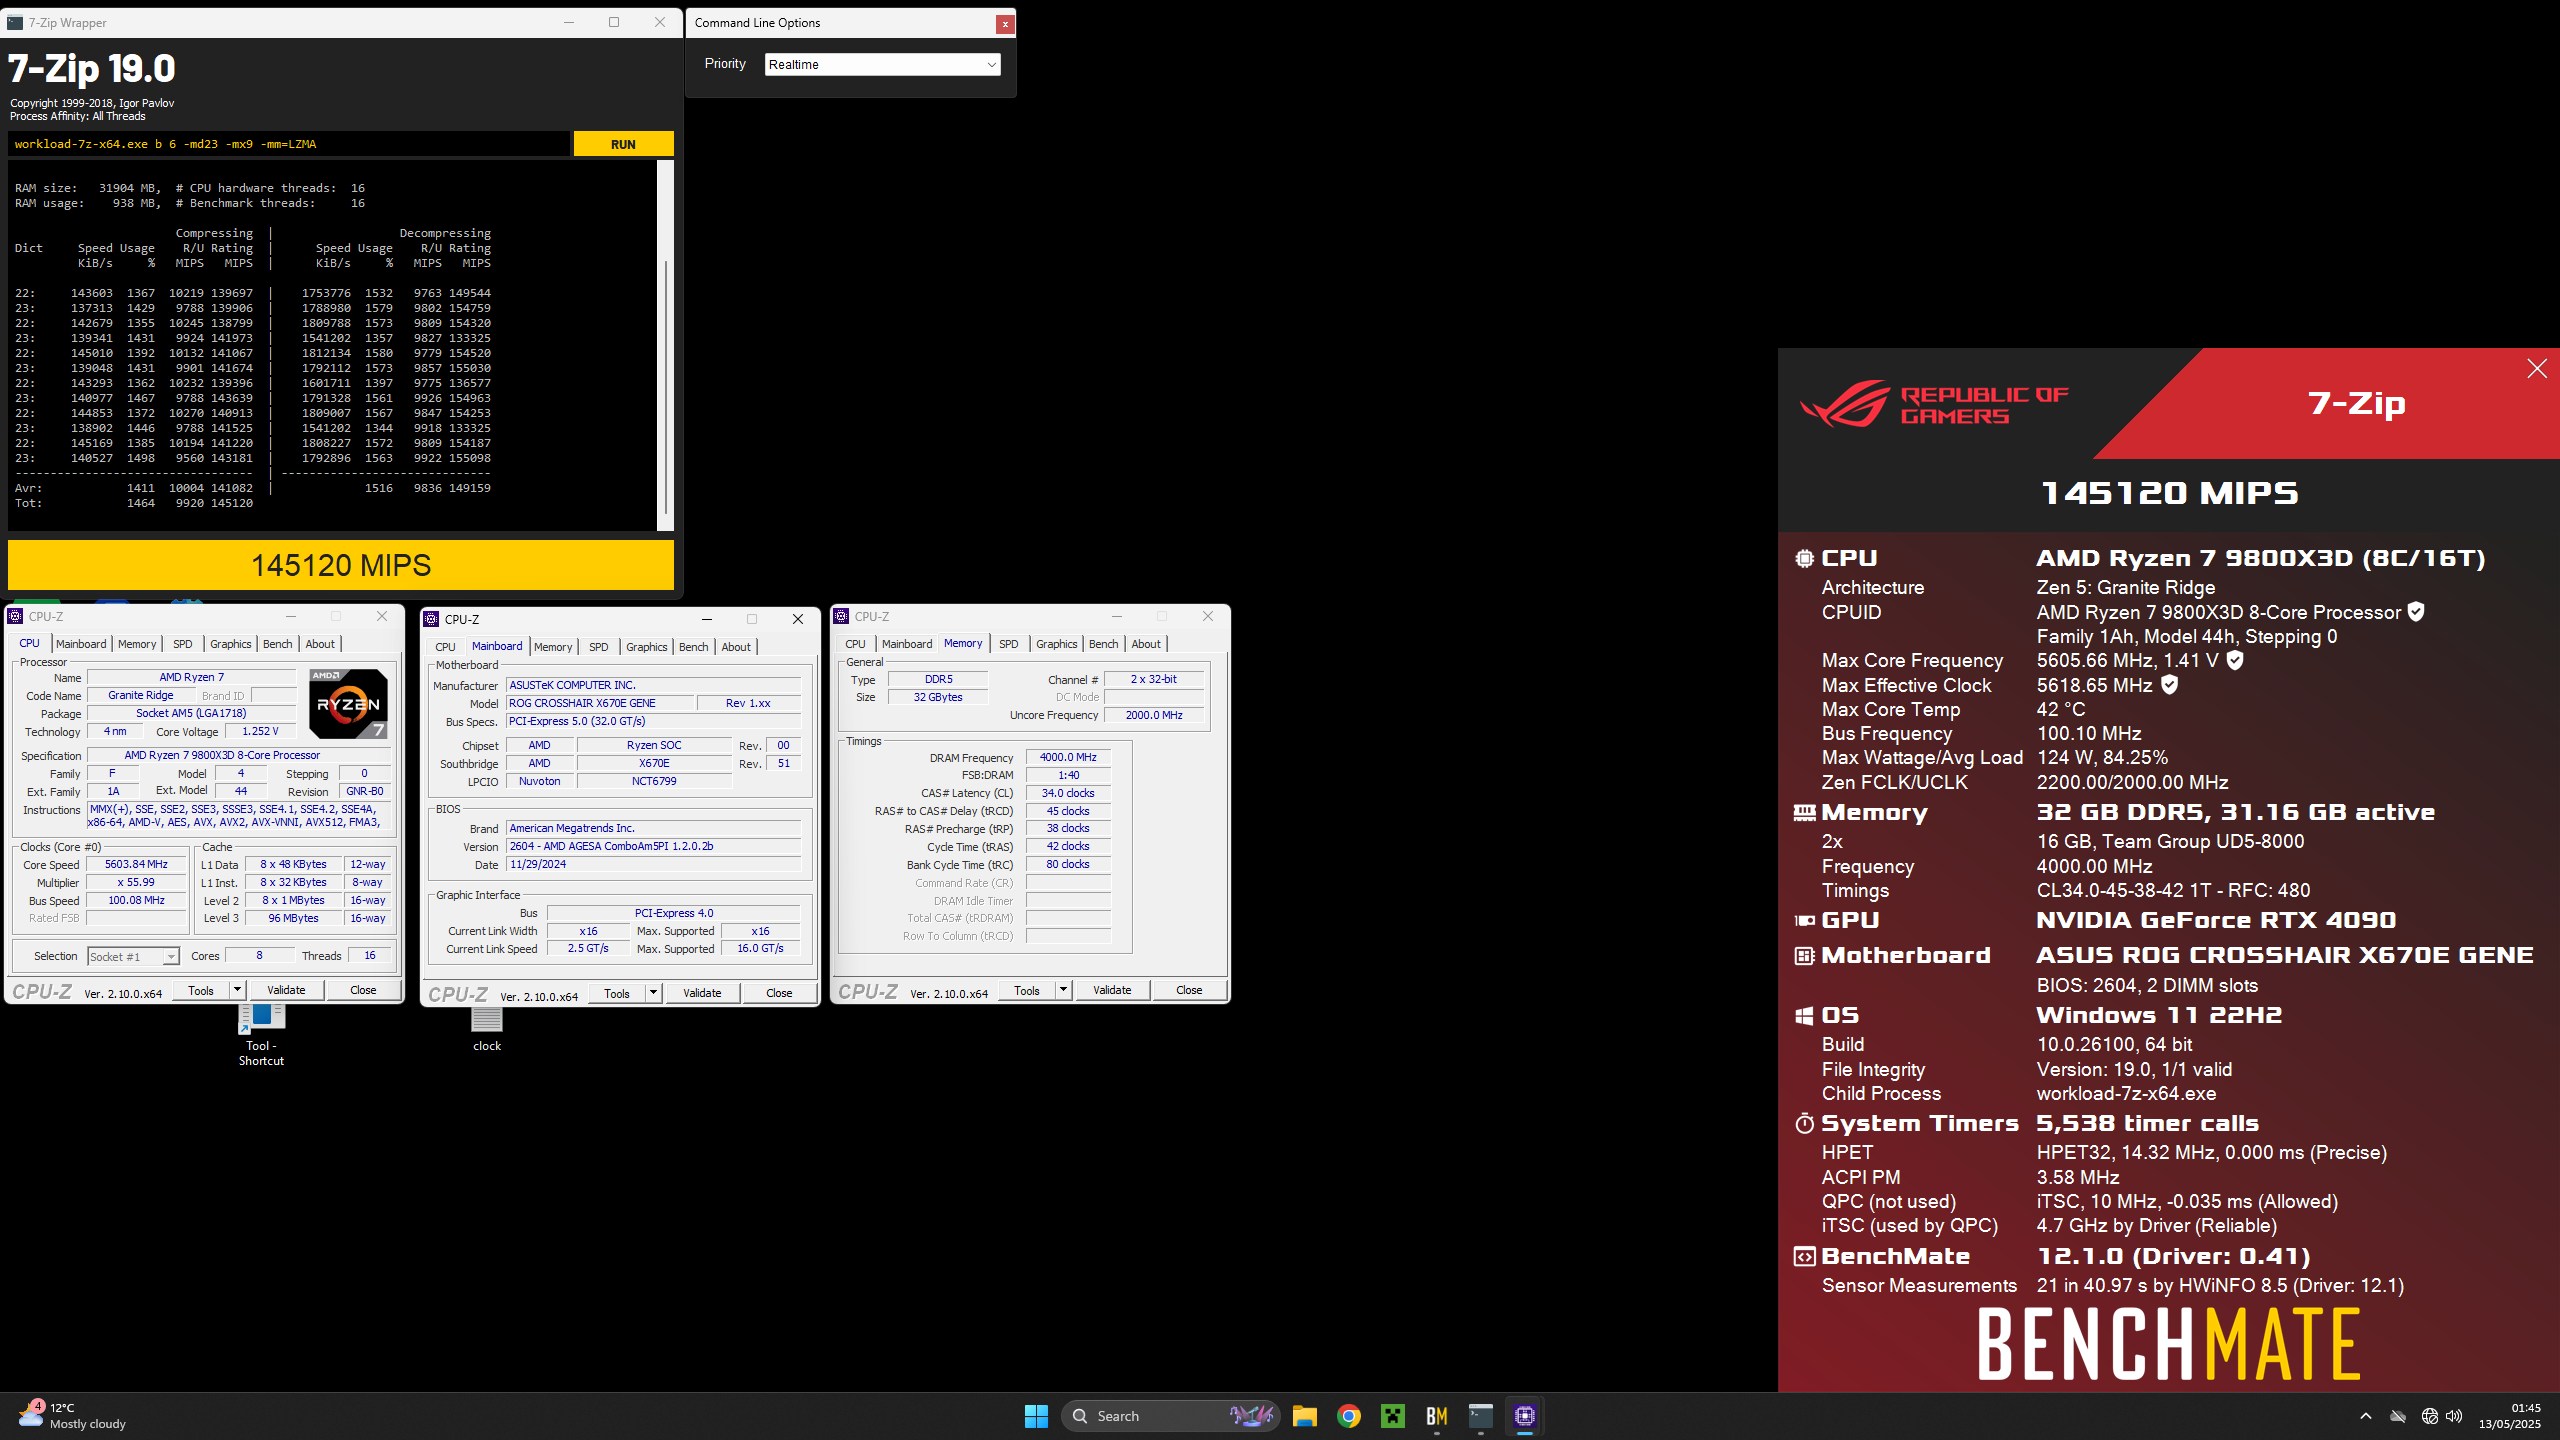The image size is (2560, 1440).
Task: Click the Max Core Frequency verified shield
Action: (x=2235, y=660)
